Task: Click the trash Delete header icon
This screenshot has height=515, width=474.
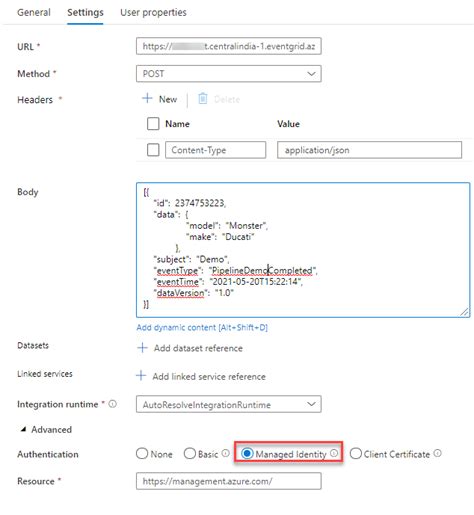Action: click(203, 99)
